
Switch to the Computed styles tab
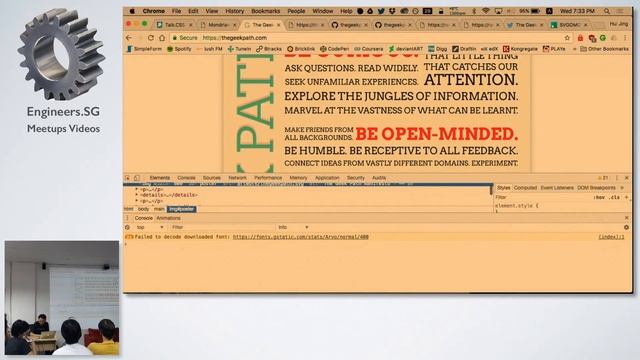(525, 188)
